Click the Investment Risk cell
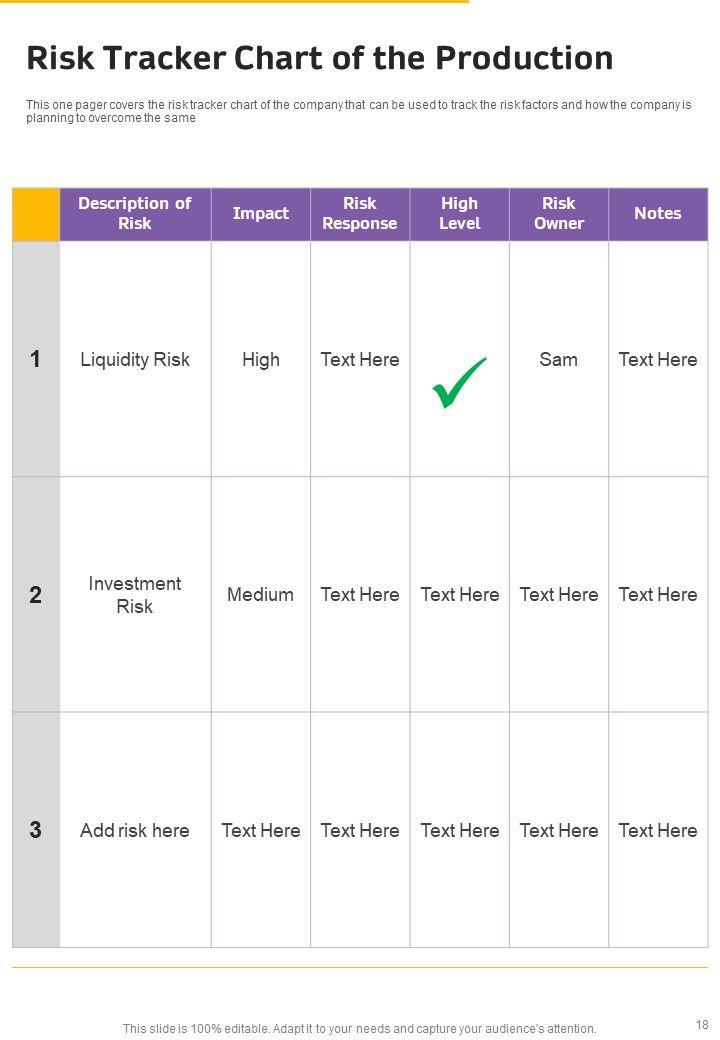This screenshot has width=720, height=1040. coord(135,595)
